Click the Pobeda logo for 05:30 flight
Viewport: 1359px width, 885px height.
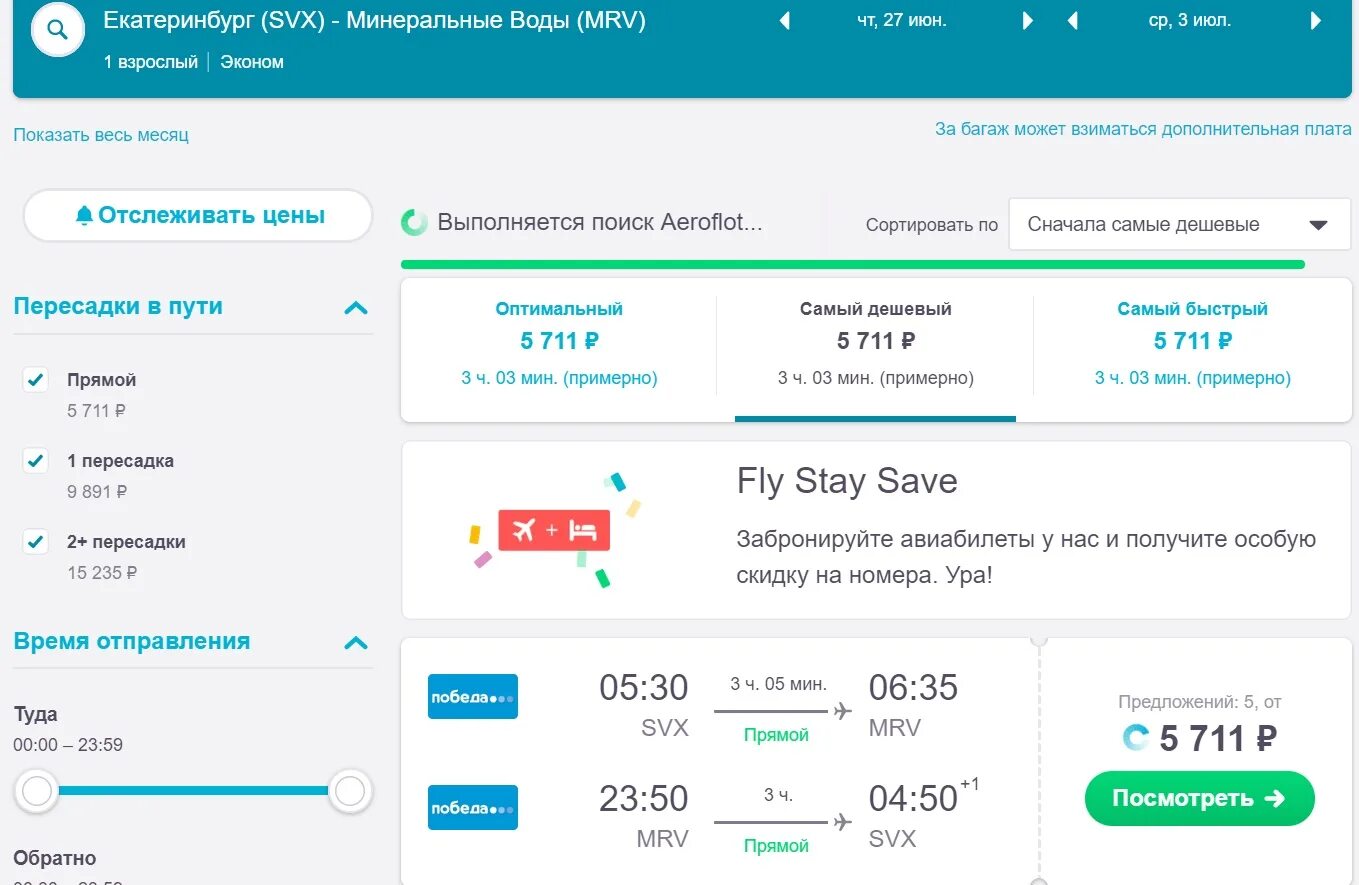point(473,696)
